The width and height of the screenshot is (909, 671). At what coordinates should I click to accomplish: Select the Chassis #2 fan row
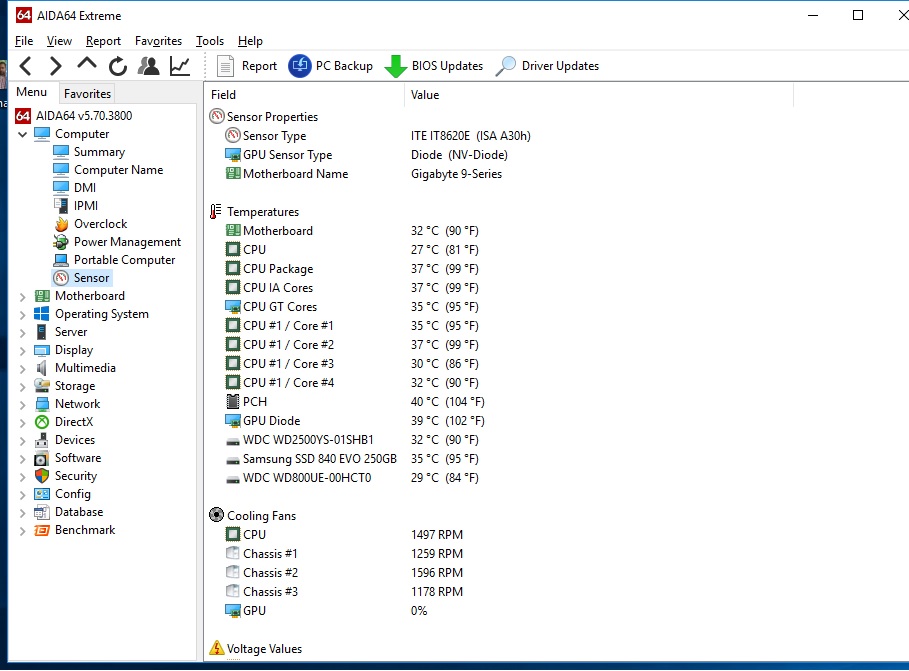(x=344, y=572)
